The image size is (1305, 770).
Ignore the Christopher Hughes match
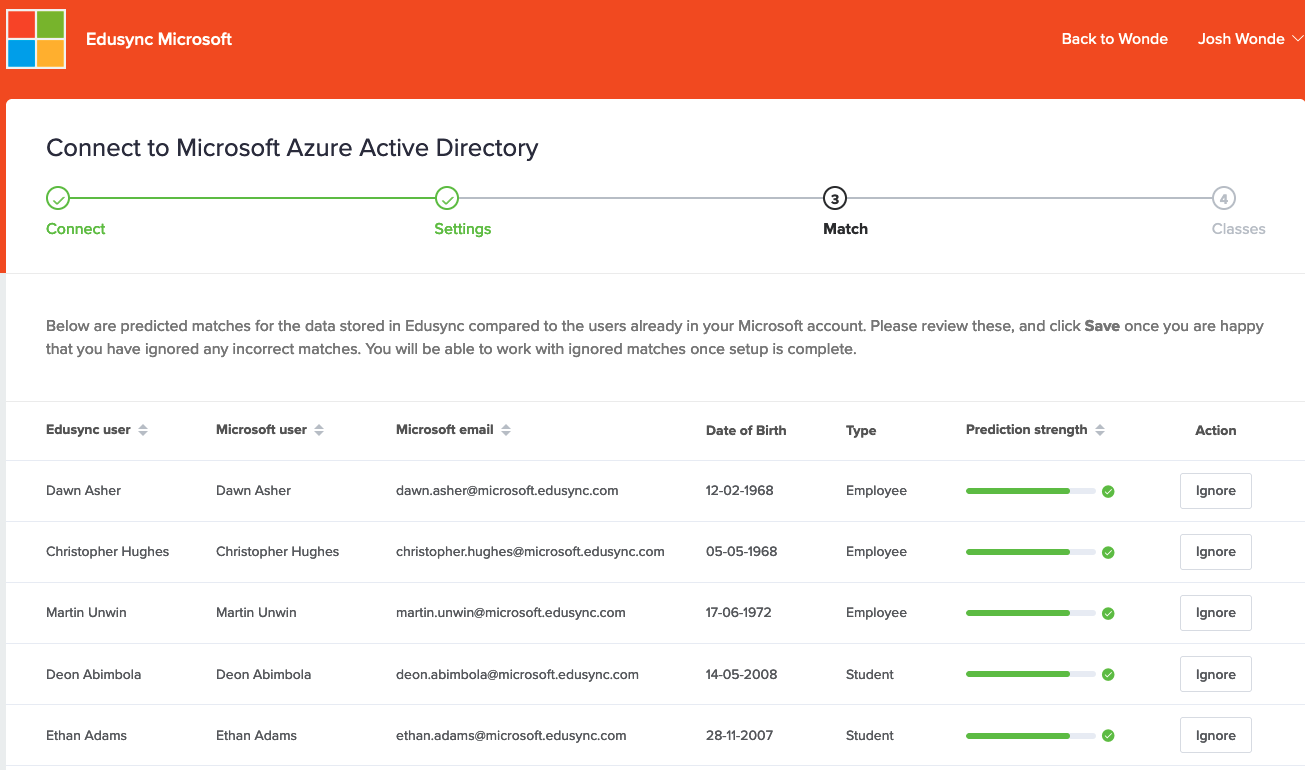1216,552
